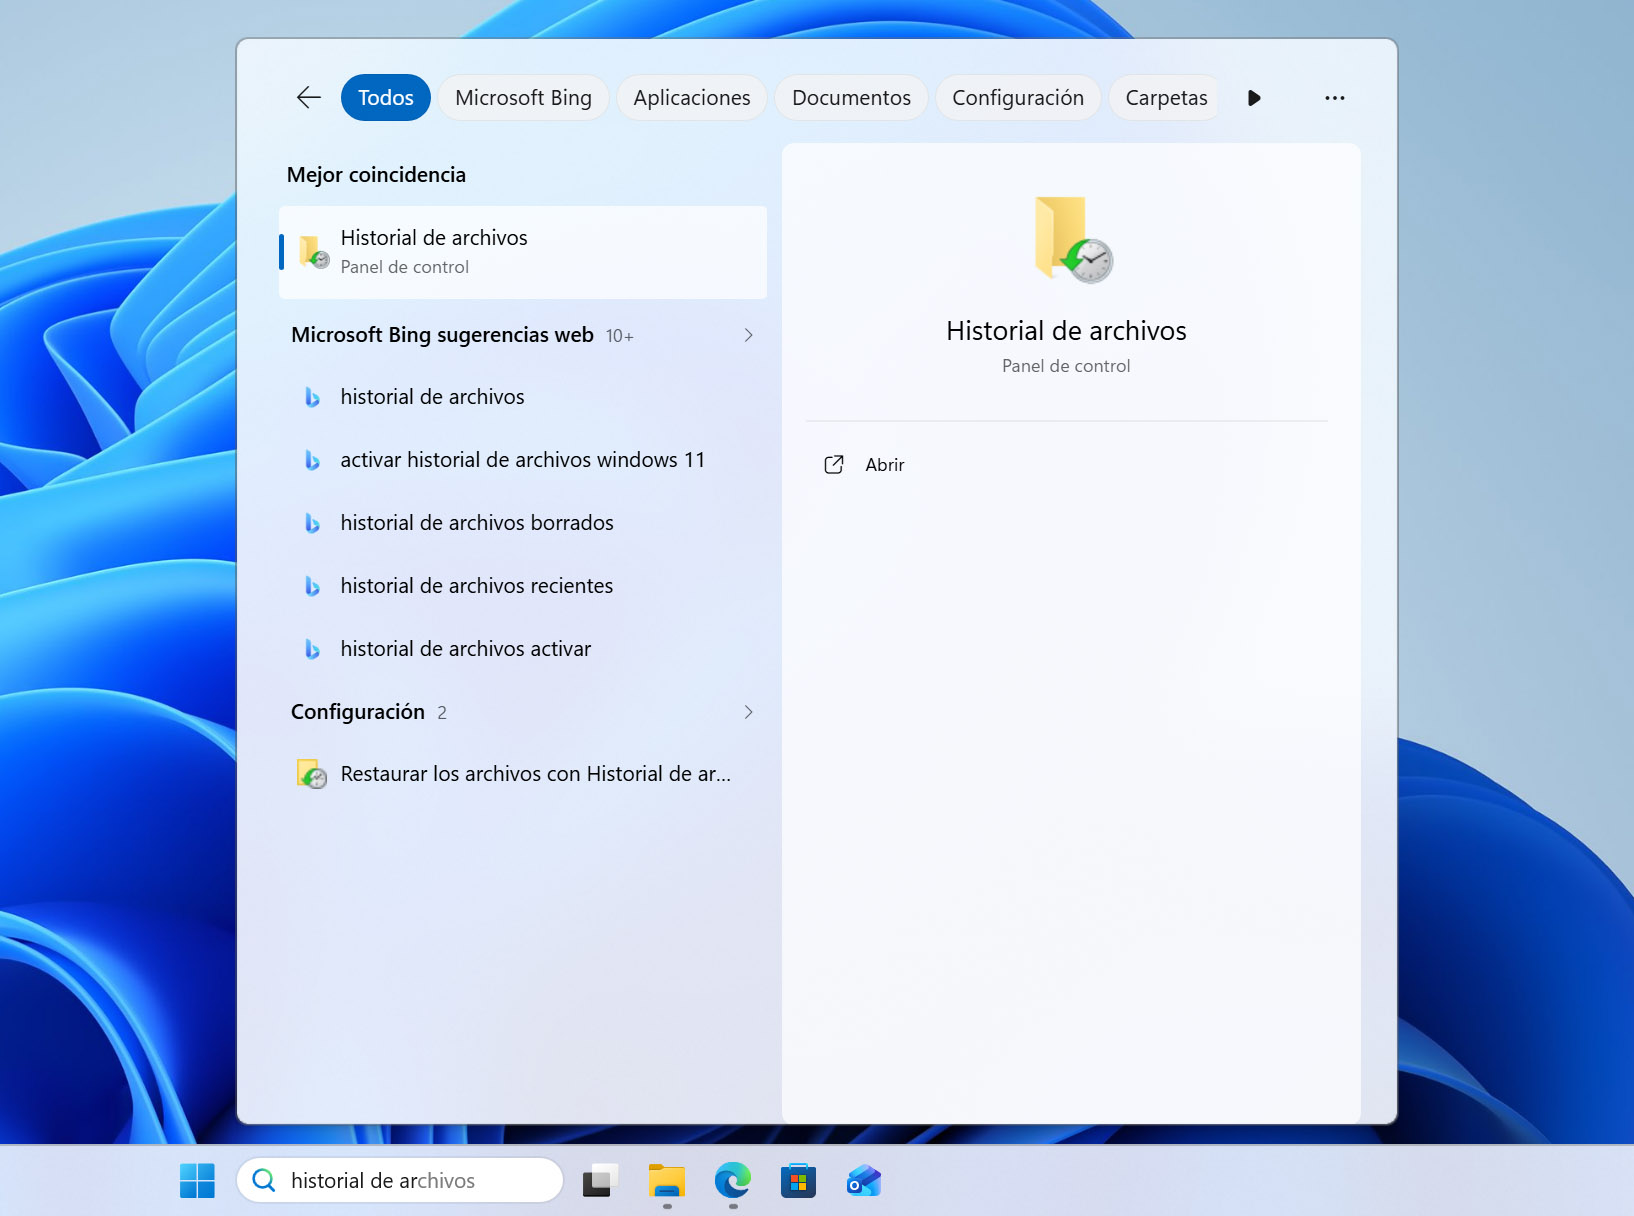This screenshot has width=1634, height=1216.
Task: Select the Documentos filter tab
Action: 851,98
